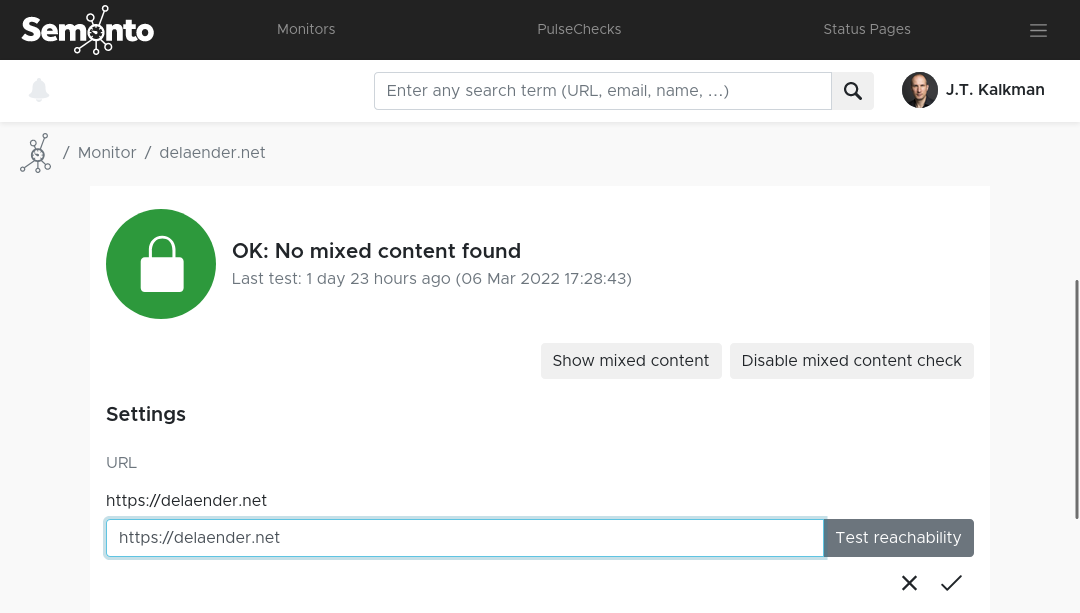This screenshot has width=1080, height=613.
Task: Open notifications bell
Action: pos(39,90)
